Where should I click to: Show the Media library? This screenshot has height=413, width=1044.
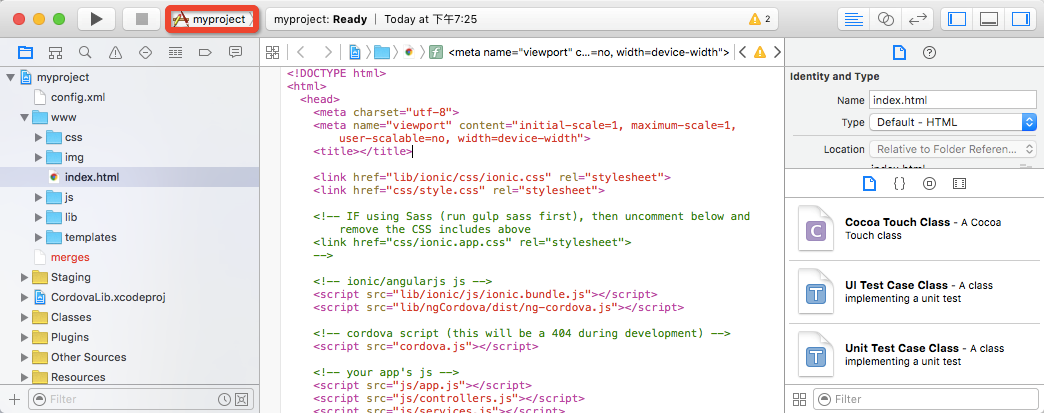(x=959, y=183)
